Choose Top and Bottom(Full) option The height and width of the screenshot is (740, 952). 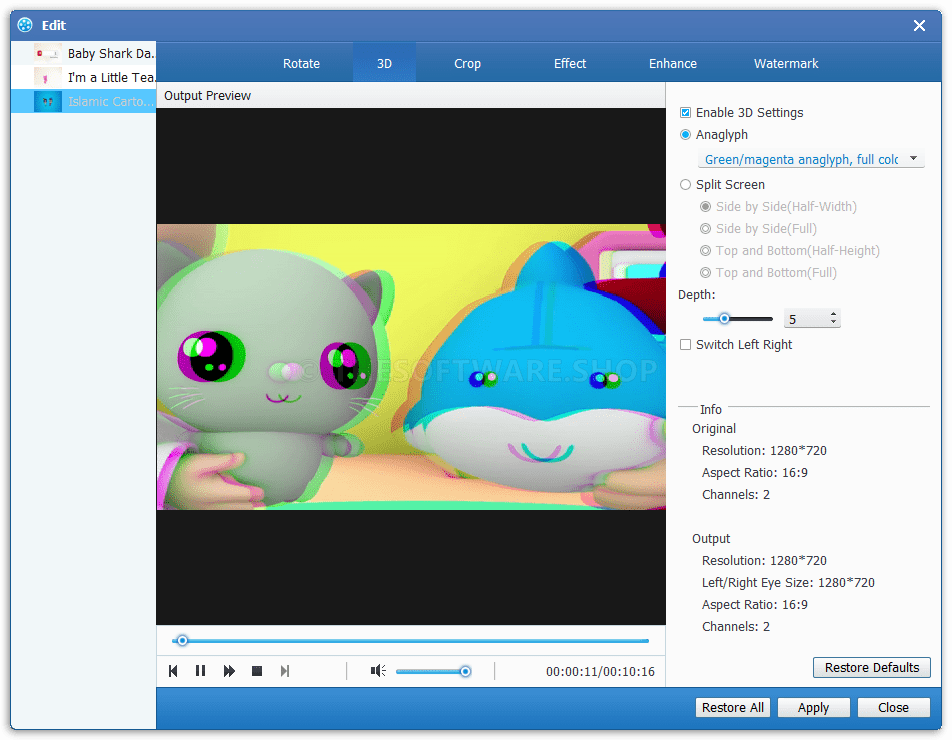(706, 273)
